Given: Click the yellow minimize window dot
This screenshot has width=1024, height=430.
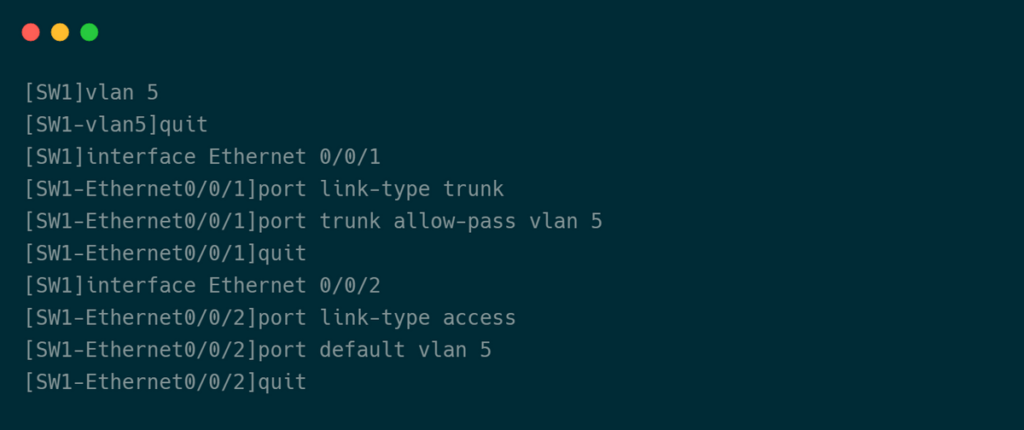Looking at the screenshot, I should [60, 32].
